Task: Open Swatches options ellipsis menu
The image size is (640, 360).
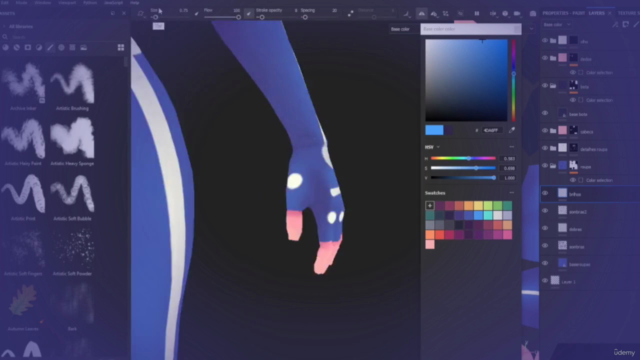Action: [512, 193]
